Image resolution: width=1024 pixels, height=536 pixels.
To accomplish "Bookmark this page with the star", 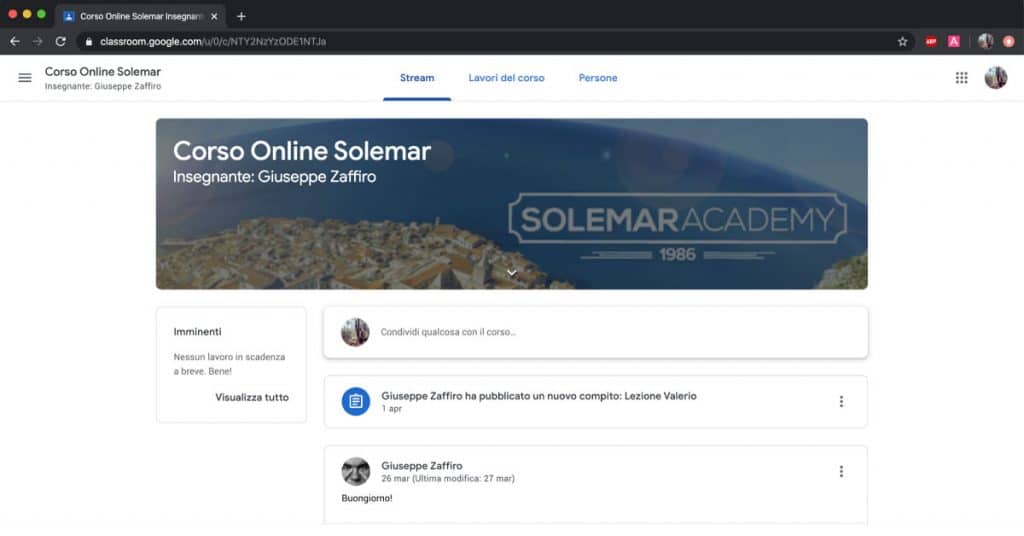I will (x=903, y=41).
